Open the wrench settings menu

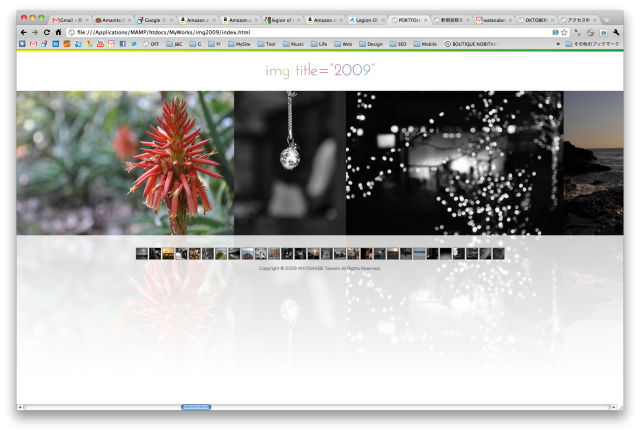(x=616, y=32)
